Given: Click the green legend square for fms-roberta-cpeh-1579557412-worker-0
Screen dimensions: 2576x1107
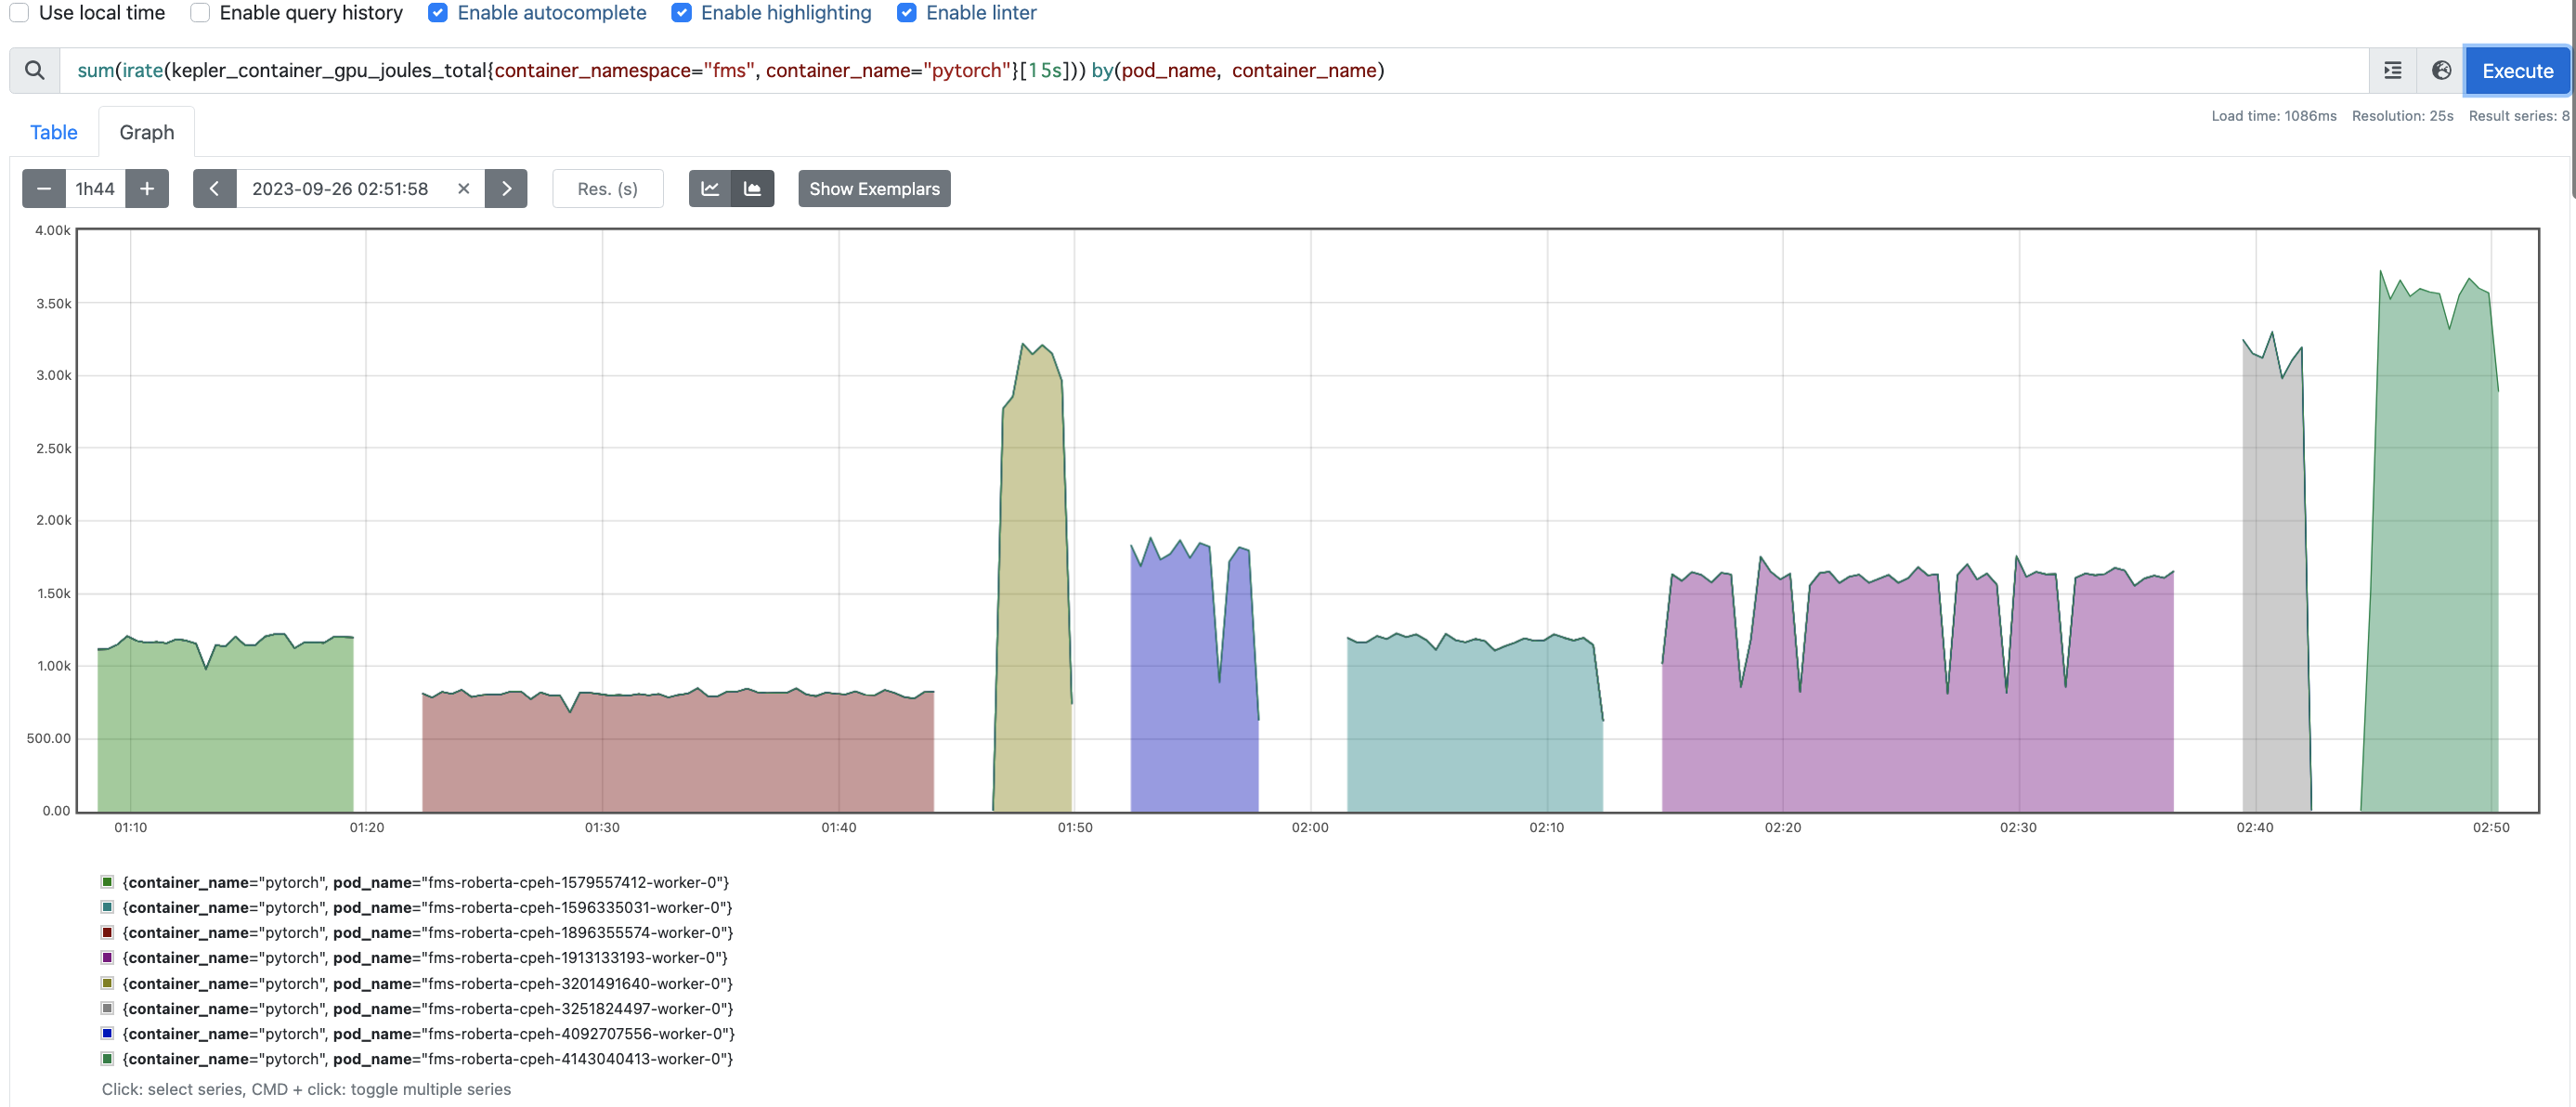Looking at the screenshot, I should [106, 881].
